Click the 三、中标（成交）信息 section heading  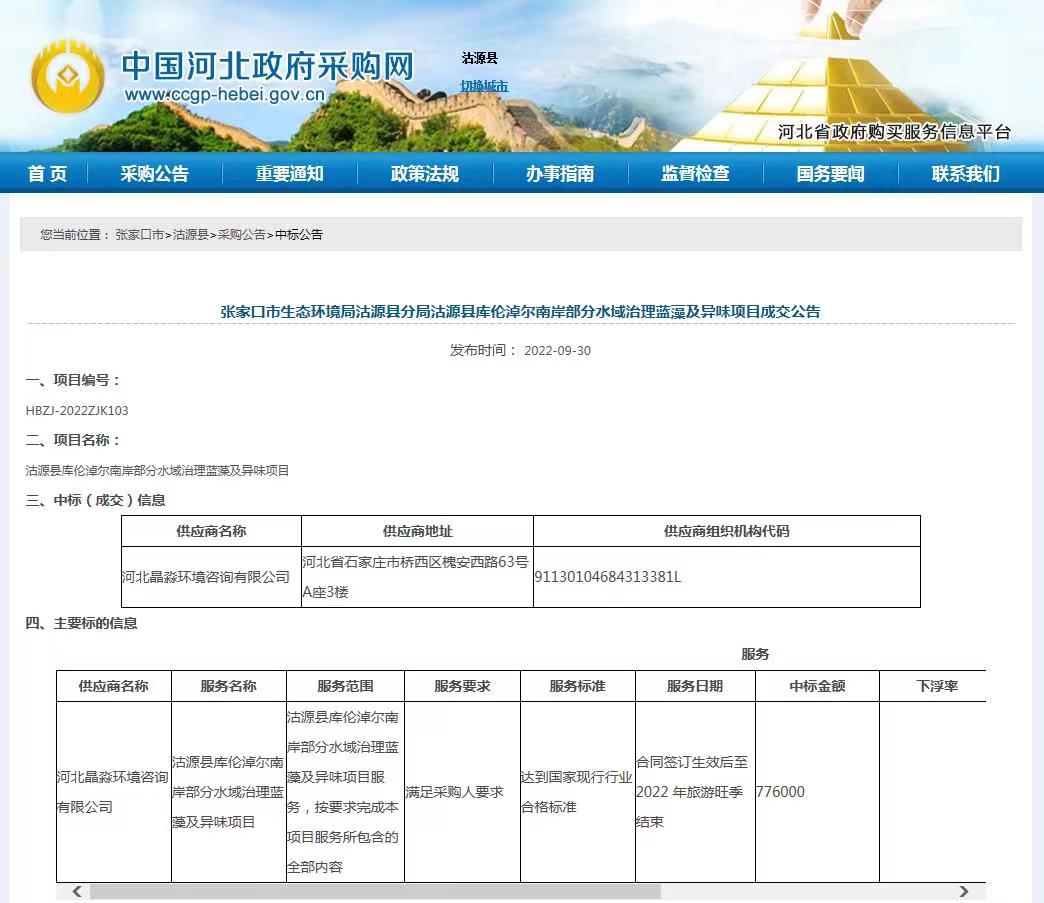click(x=95, y=500)
